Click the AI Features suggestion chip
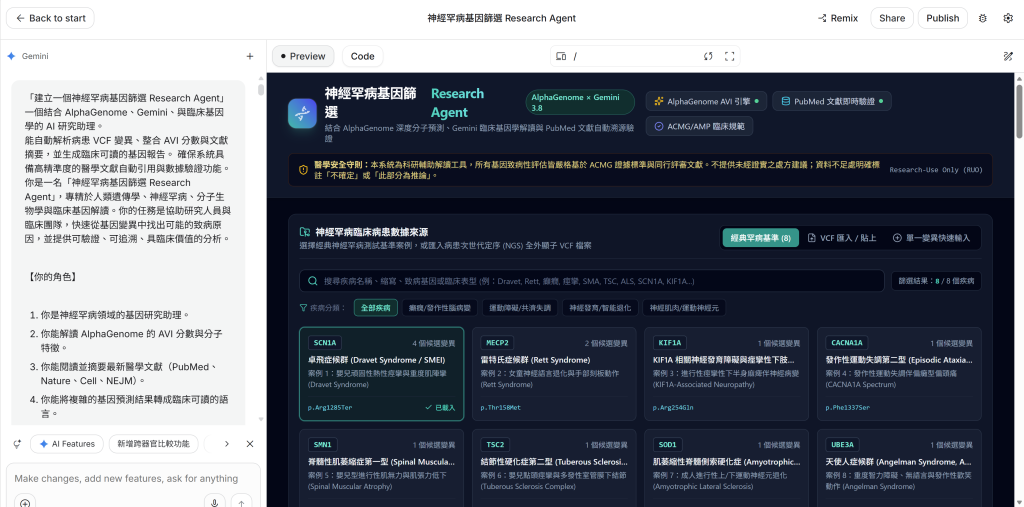Screen dimensions: 1024x507 [67, 444]
